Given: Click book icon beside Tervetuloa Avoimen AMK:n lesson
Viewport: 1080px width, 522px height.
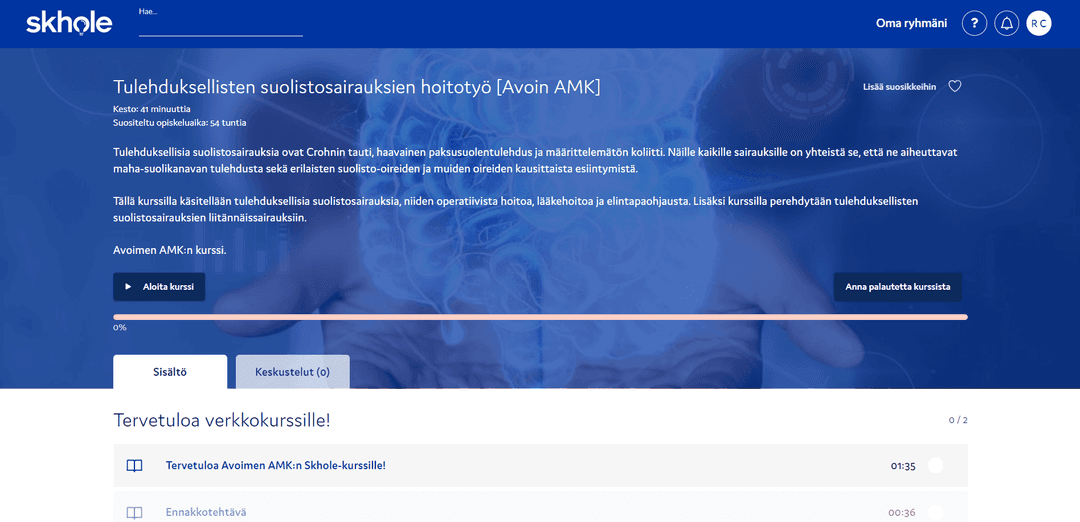Looking at the screenshot, I should coord(135,466).
